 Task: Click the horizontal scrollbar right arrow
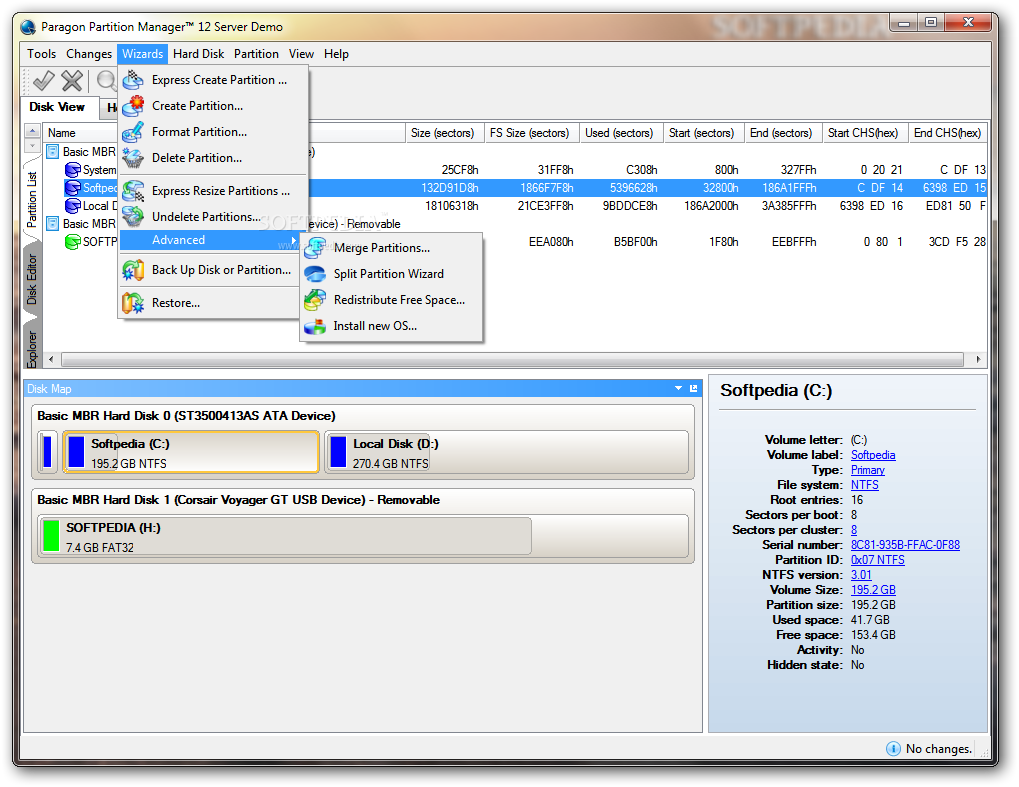(x=978, y=359)
